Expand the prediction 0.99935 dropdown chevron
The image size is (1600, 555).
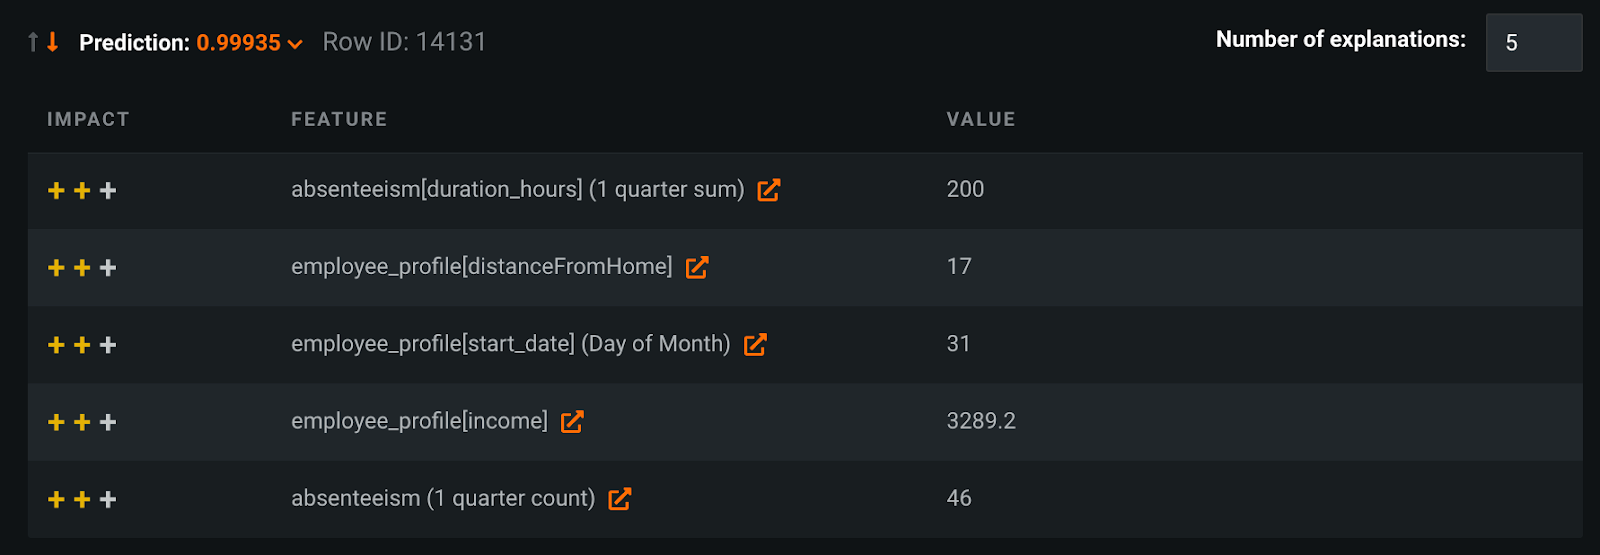[x=295, y=44]
